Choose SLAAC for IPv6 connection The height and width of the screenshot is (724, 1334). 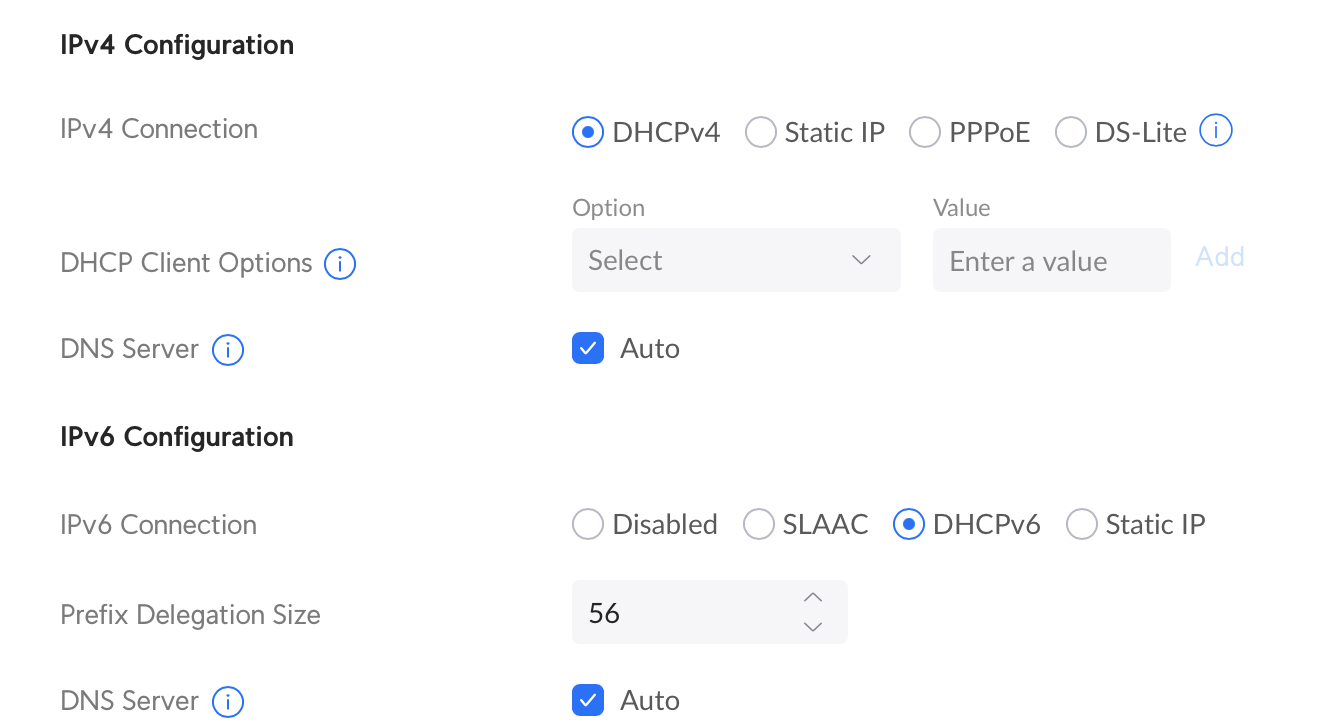click(759, 524)
